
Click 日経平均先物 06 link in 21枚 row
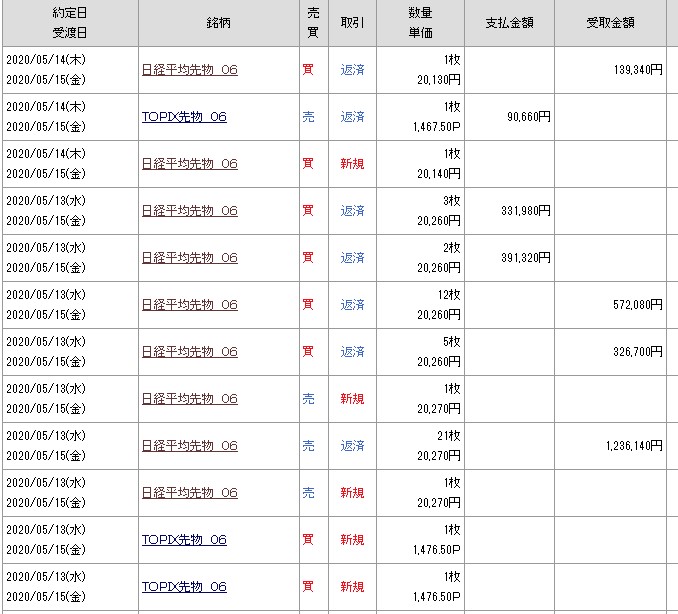click(190, 446)
